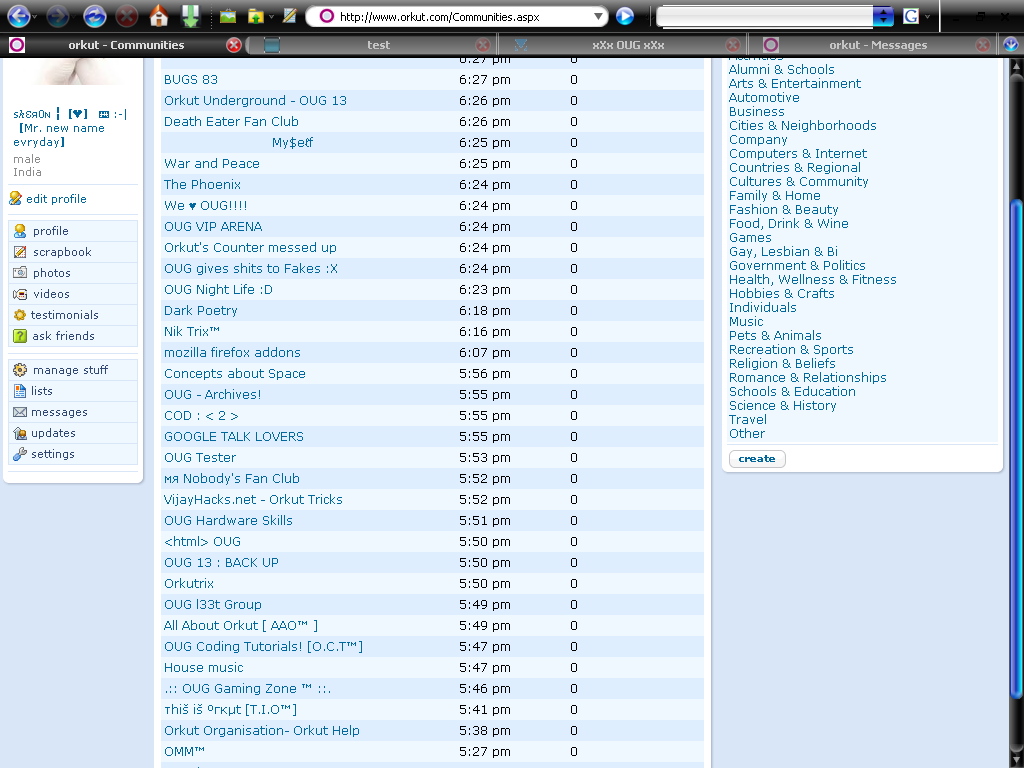The height and width of the screenshot is (768, 1024).
Task: Go forward with the forward arrow
Action: tap(57, 16)
